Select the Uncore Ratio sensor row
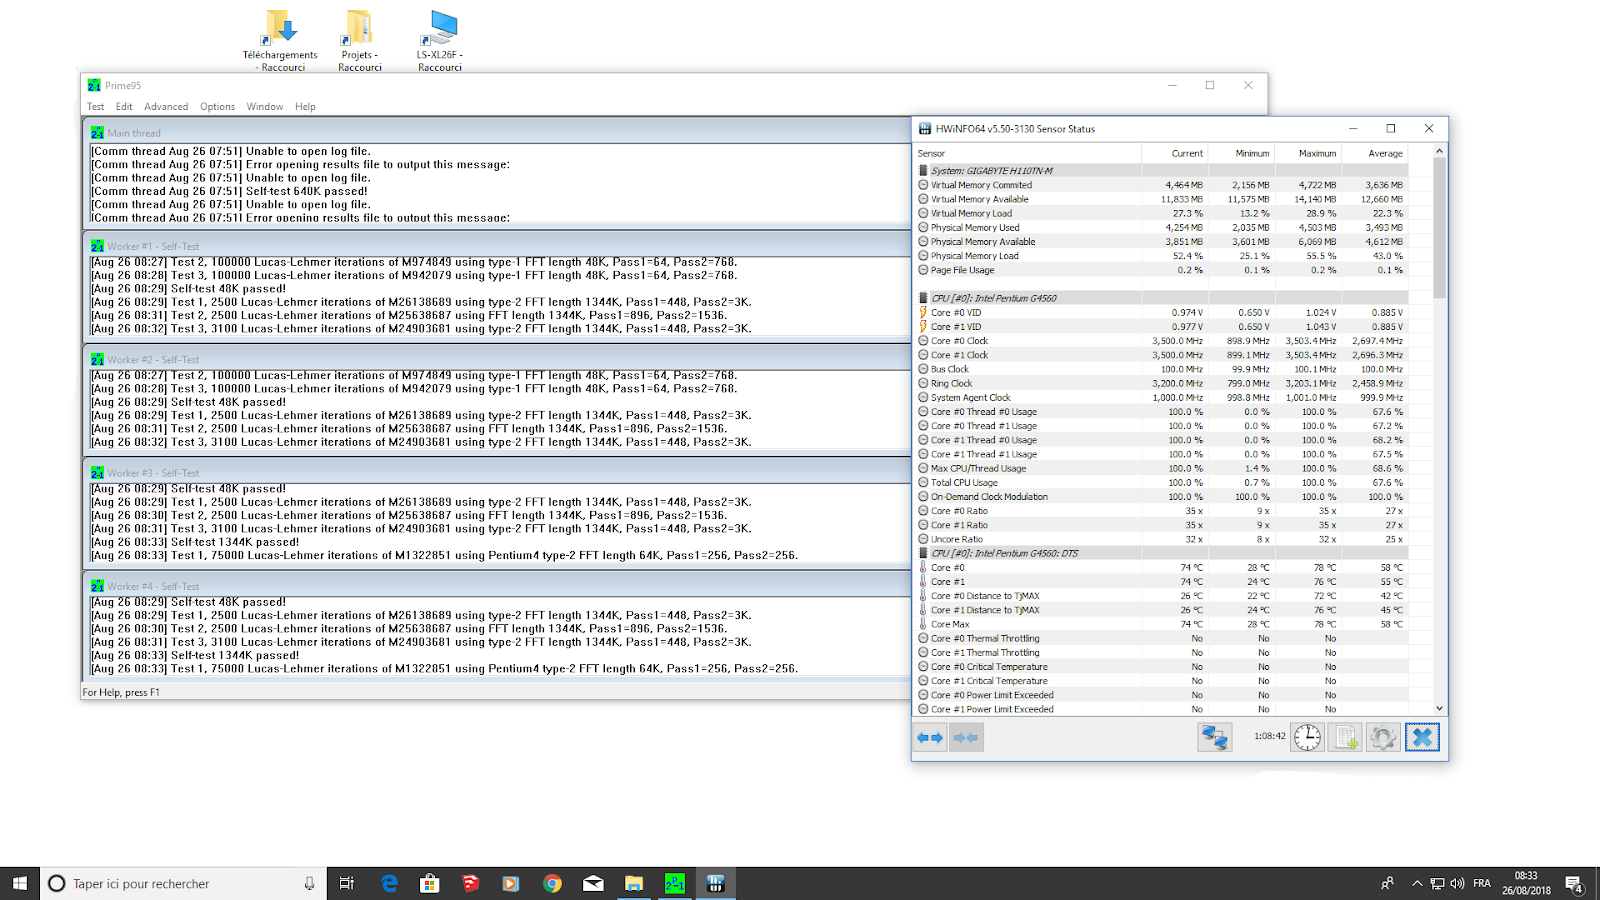Viewport: 1600px width, 900px height. (1162, 539)
